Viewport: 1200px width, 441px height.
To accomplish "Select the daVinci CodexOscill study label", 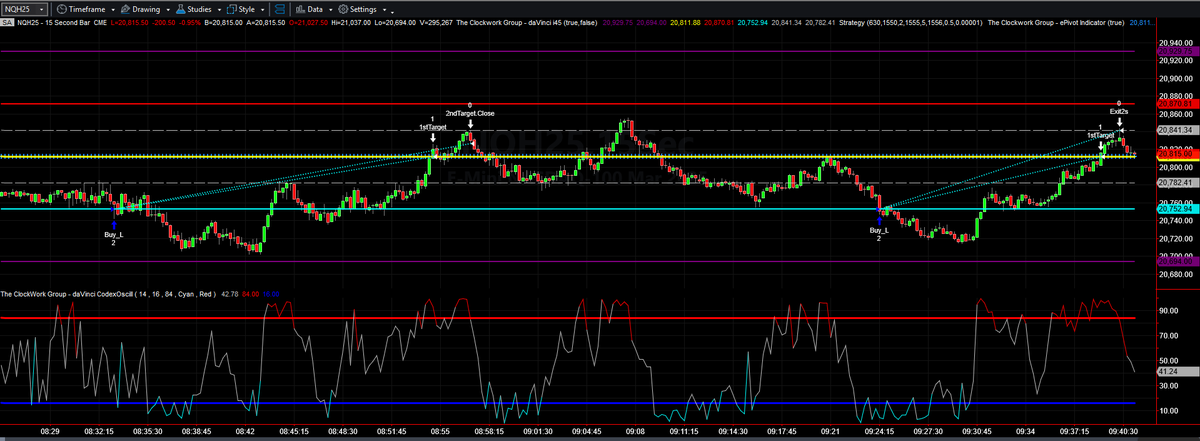I will tap(108, 294).
